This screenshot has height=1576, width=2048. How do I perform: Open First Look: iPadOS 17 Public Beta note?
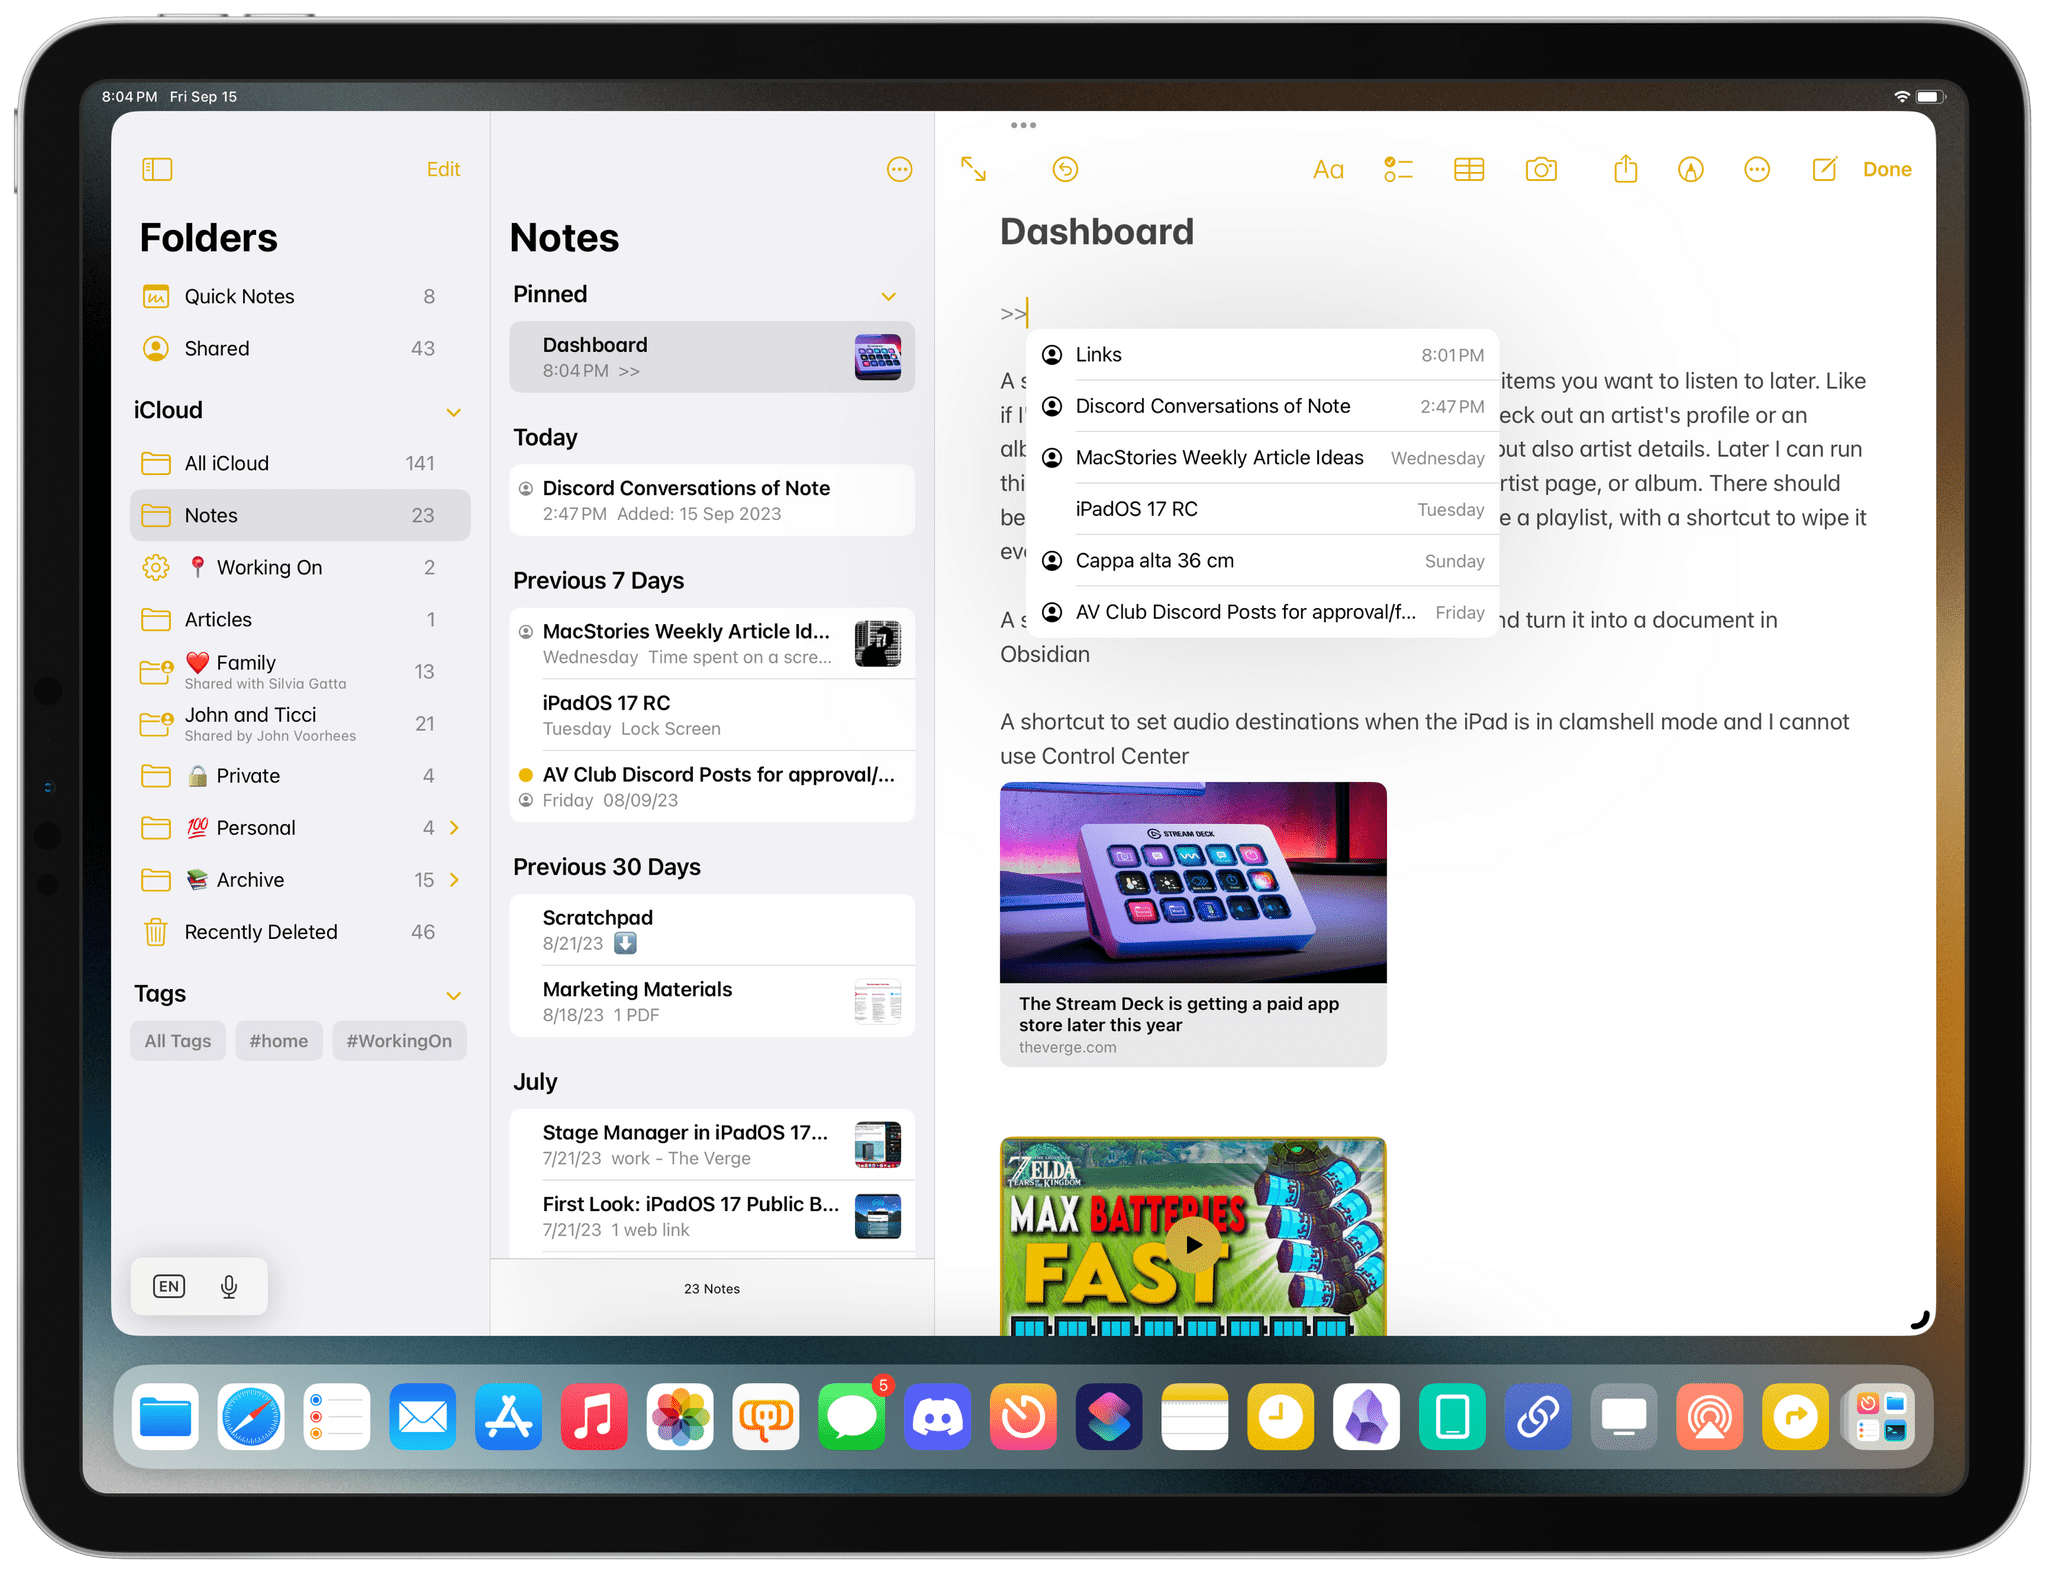[712, 1216]
